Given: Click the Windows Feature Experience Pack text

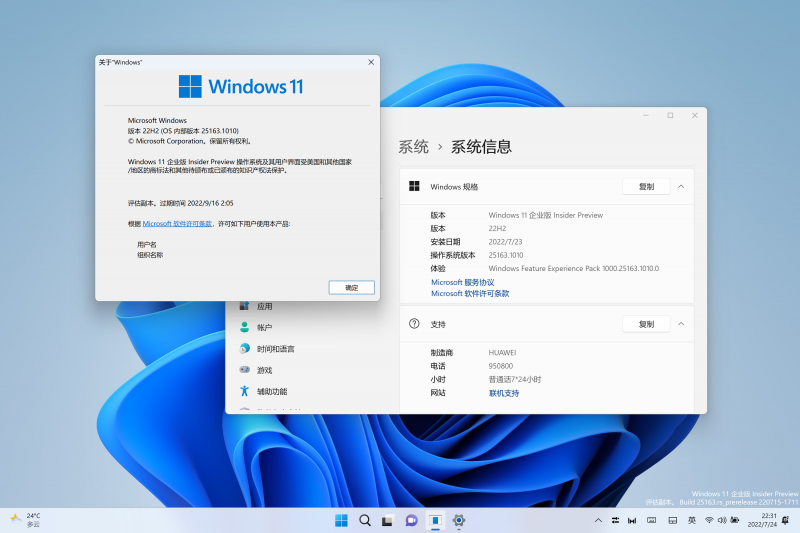Looking at the screenshot, I should (573, 268).
